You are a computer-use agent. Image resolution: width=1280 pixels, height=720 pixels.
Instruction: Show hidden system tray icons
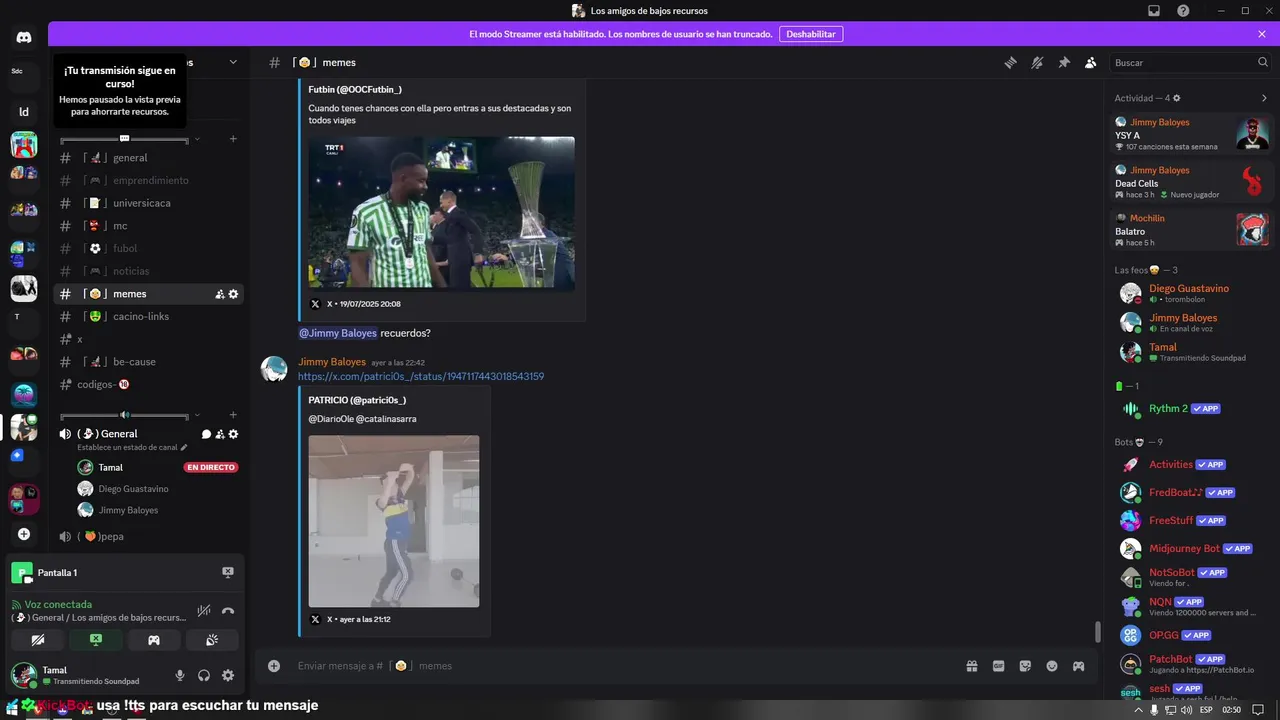click(x=1138, y=710)
